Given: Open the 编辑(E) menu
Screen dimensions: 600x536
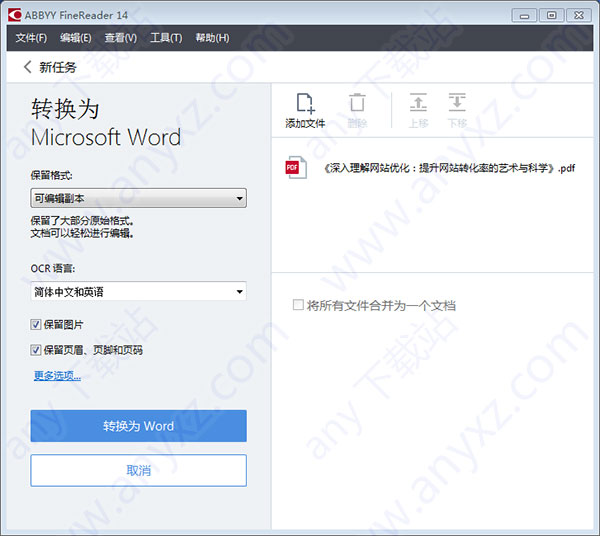Looking at the screenshot, I should click(76, 38).
